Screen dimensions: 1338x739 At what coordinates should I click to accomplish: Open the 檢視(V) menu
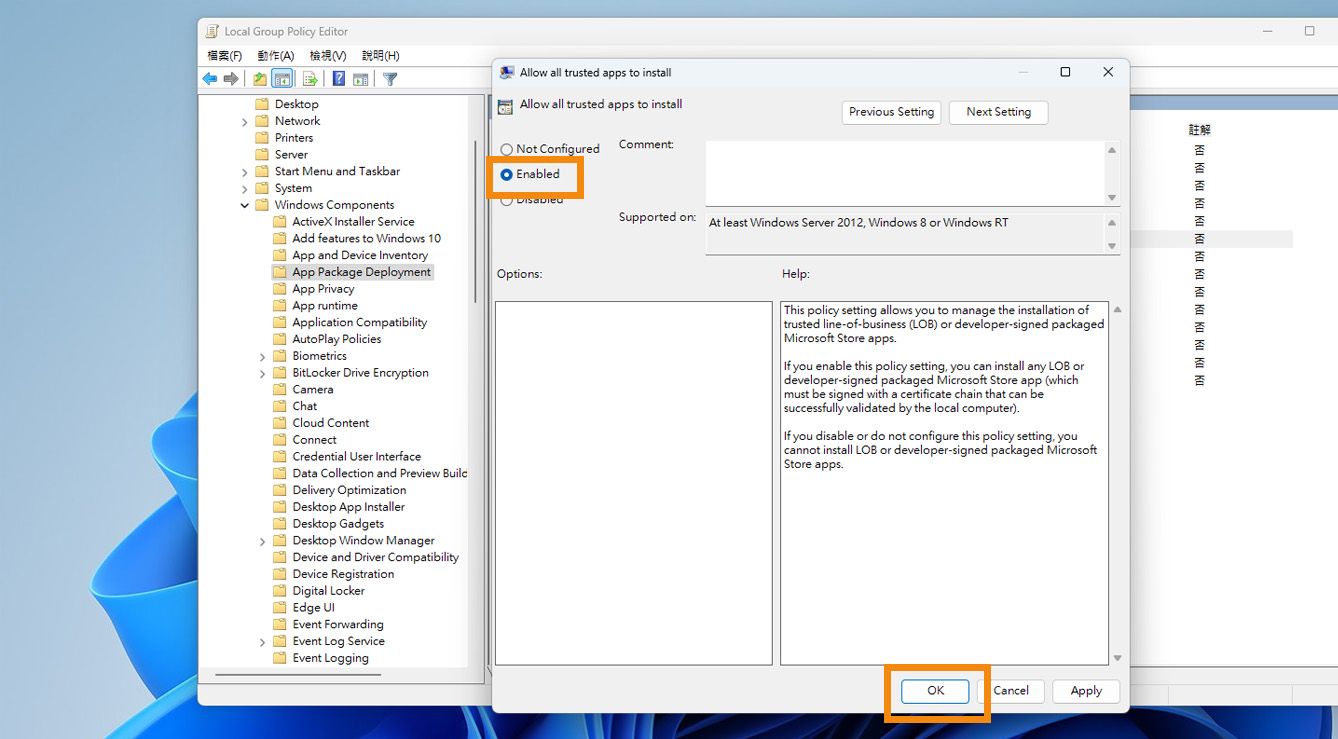pyautogui.click(x=328, y=56)
